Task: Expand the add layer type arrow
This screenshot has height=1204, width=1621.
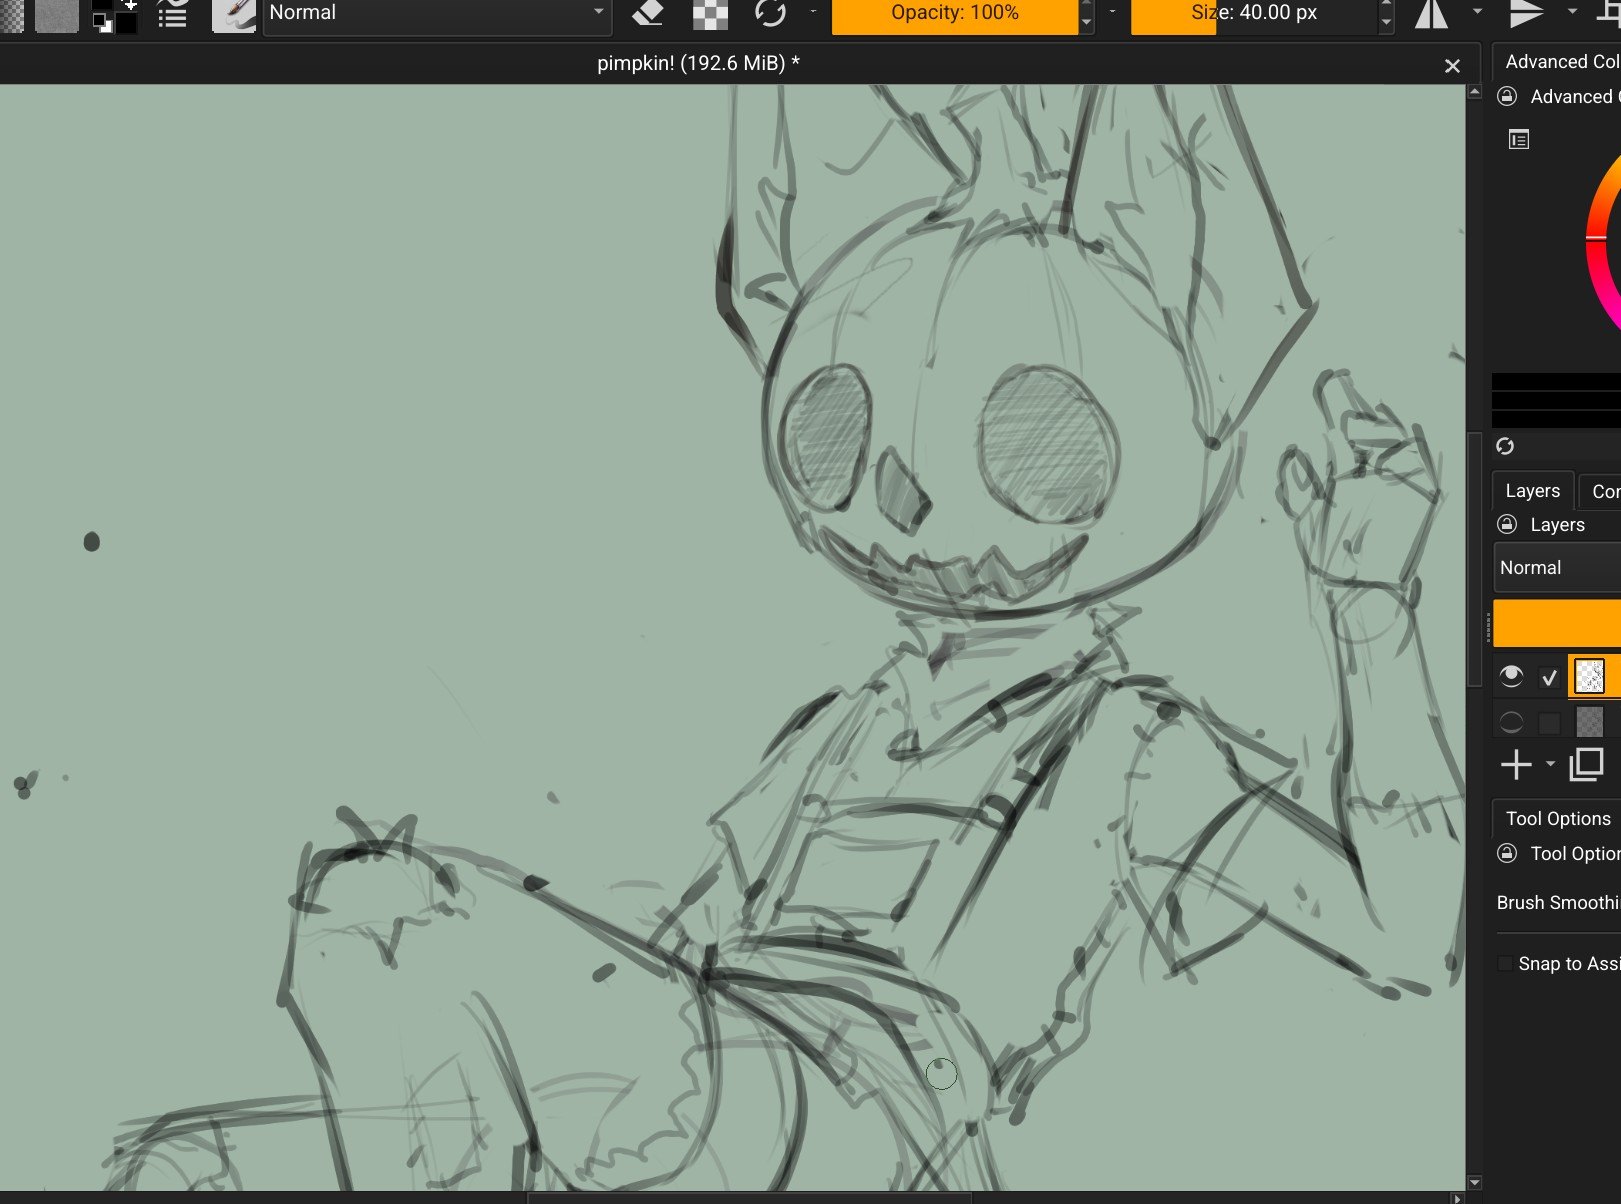Action: click(x=1550, y=764)
